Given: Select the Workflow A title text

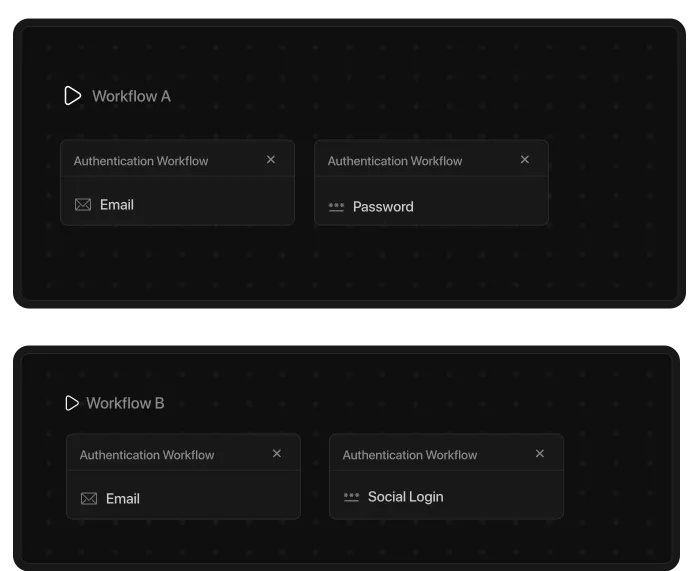Looking at the screenshot, I should 131,96.
